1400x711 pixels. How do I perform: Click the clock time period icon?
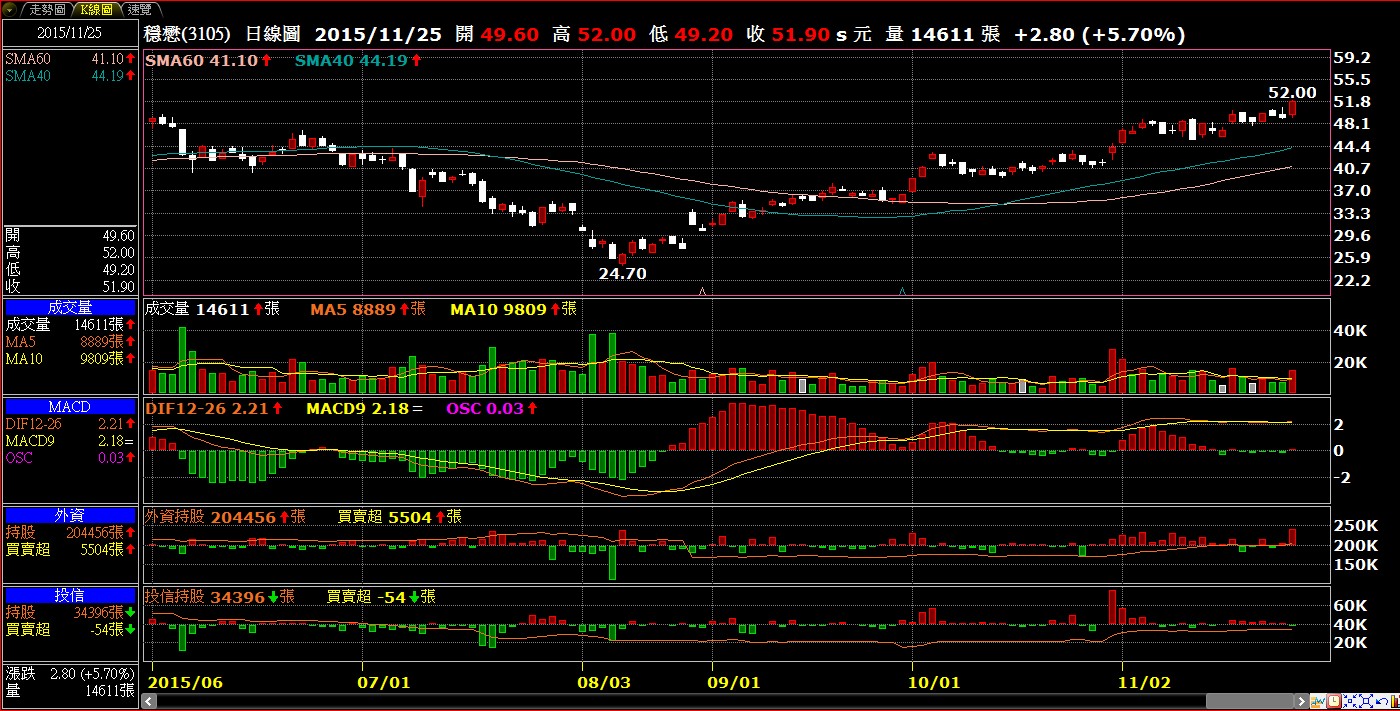coord(1334,701)
